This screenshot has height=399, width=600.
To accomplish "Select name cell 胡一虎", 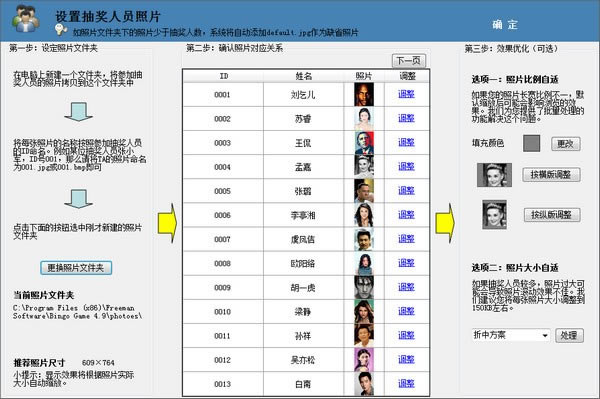I will point(303,287).
